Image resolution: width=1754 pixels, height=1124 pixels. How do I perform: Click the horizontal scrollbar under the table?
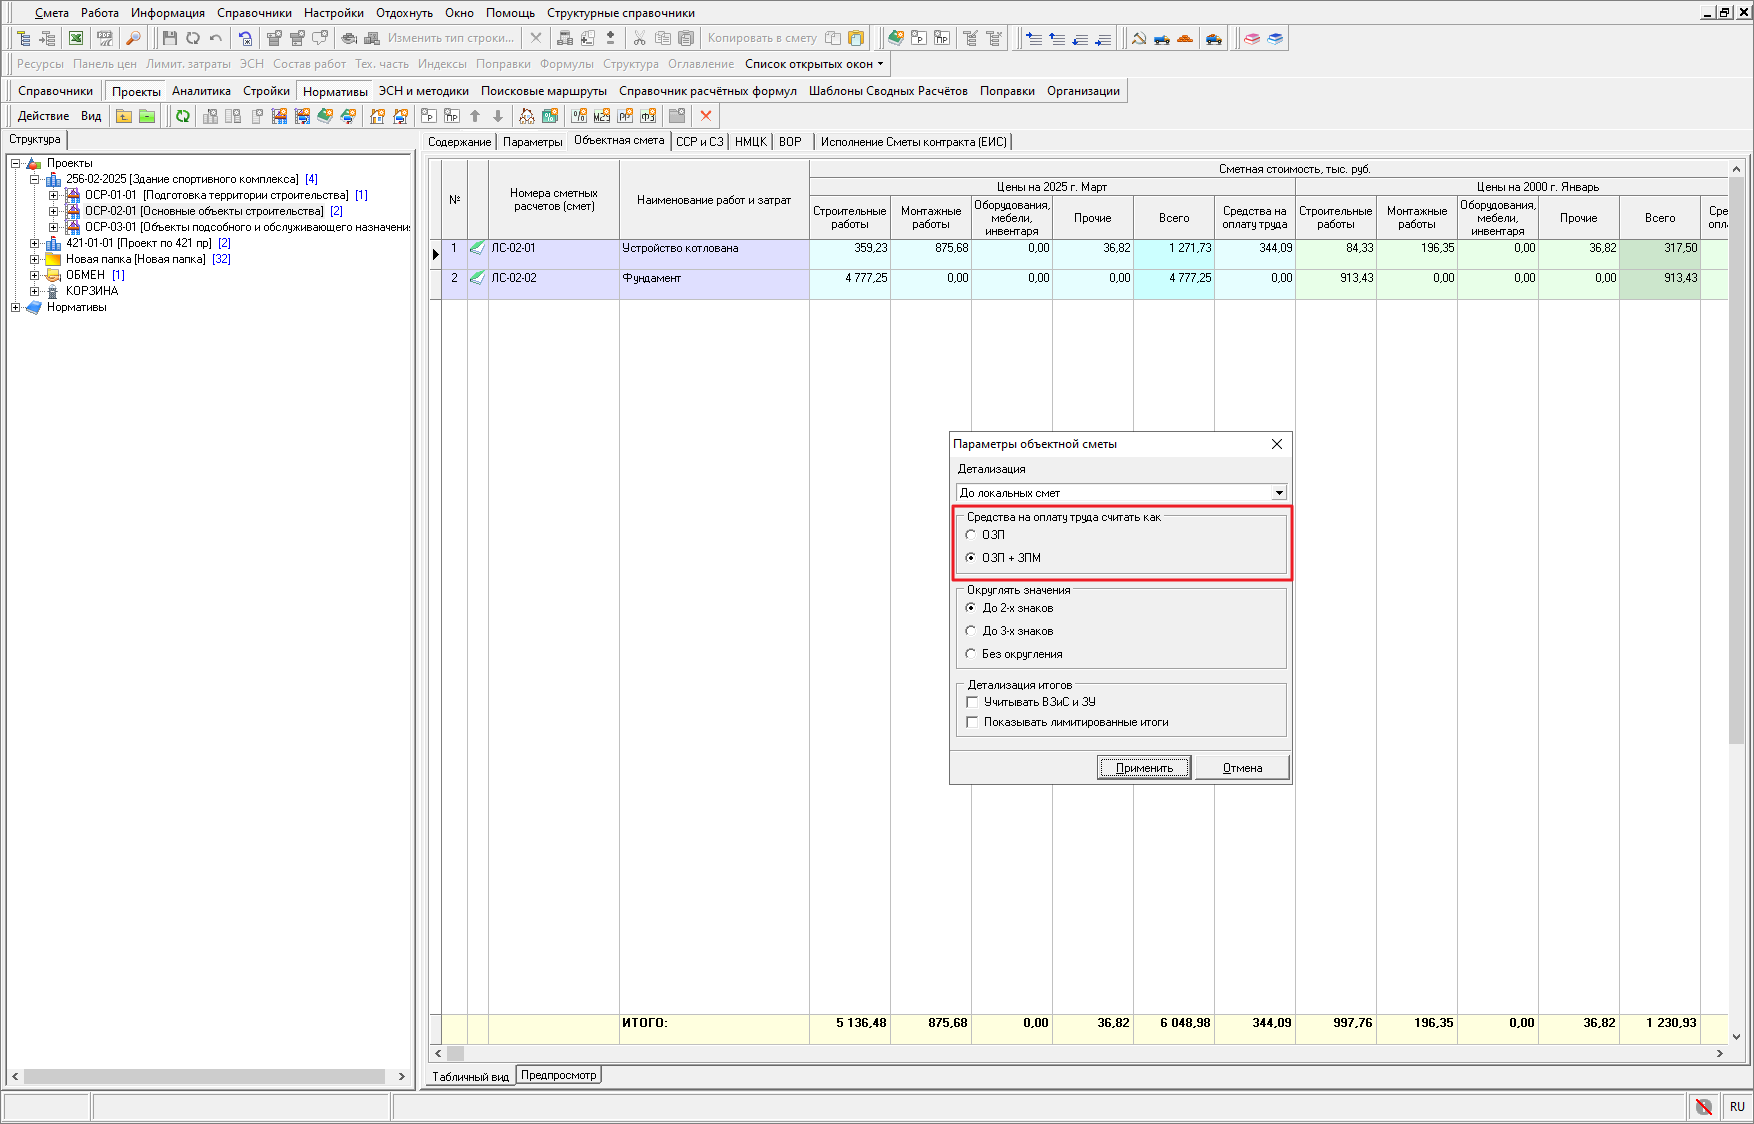pos(1080,1053)
